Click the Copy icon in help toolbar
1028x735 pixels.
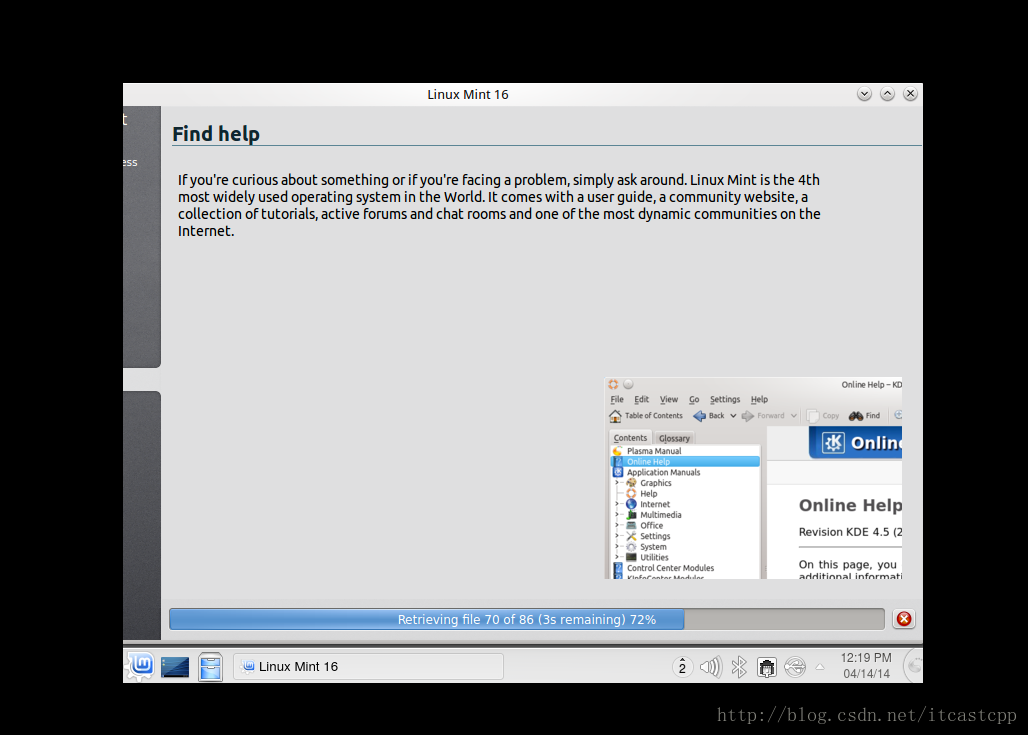click(x=813, y=416)
